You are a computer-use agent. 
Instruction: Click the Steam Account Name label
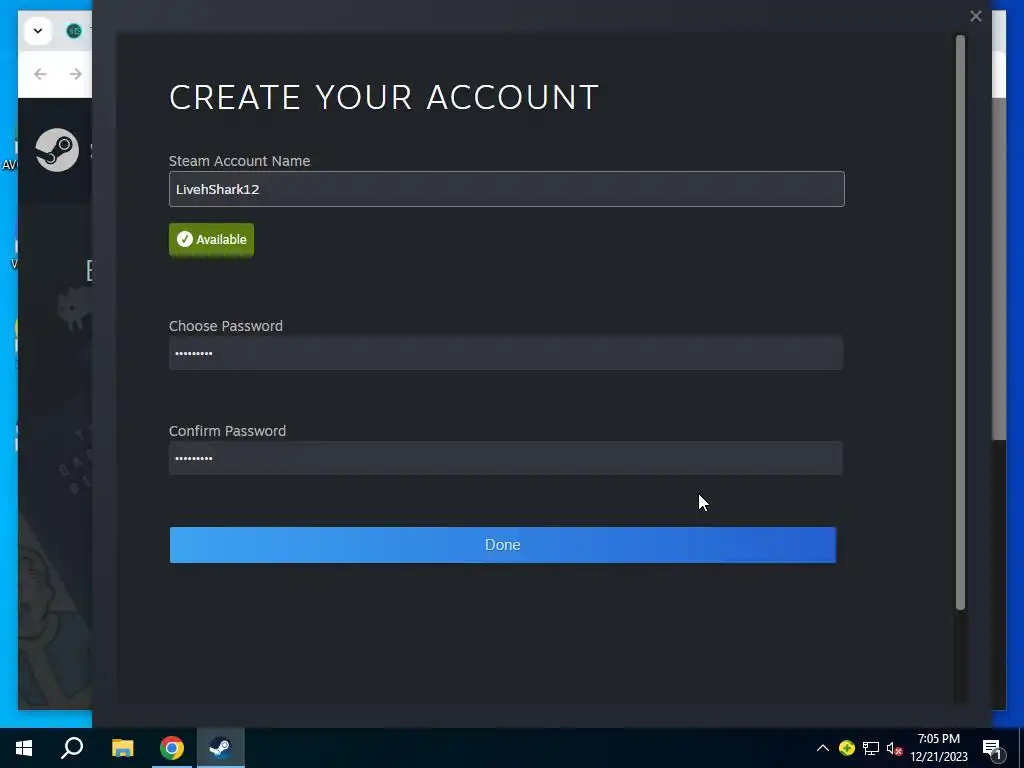pyautogui.click(x=240, y=161)
